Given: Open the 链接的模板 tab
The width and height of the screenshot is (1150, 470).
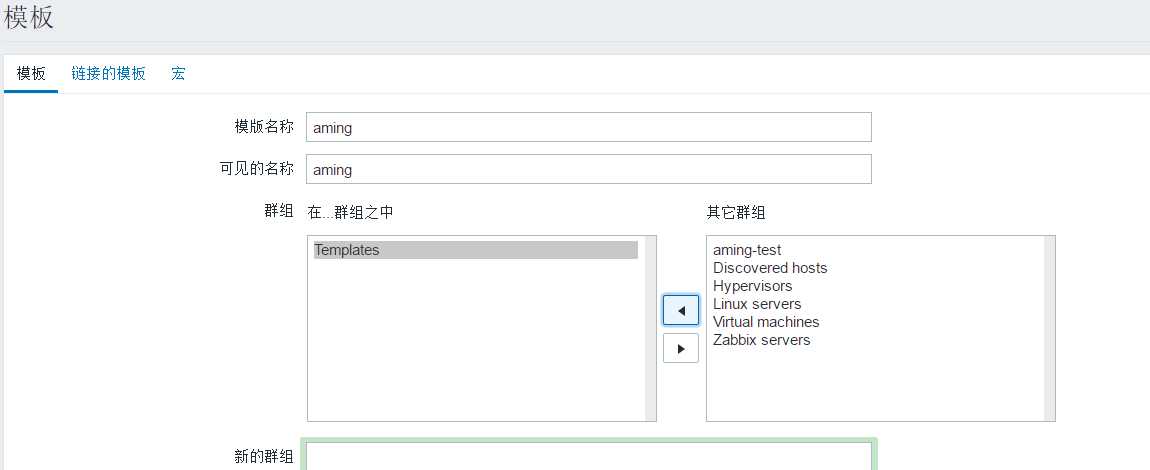Looking at the screenshot, I should coord(109,73).
